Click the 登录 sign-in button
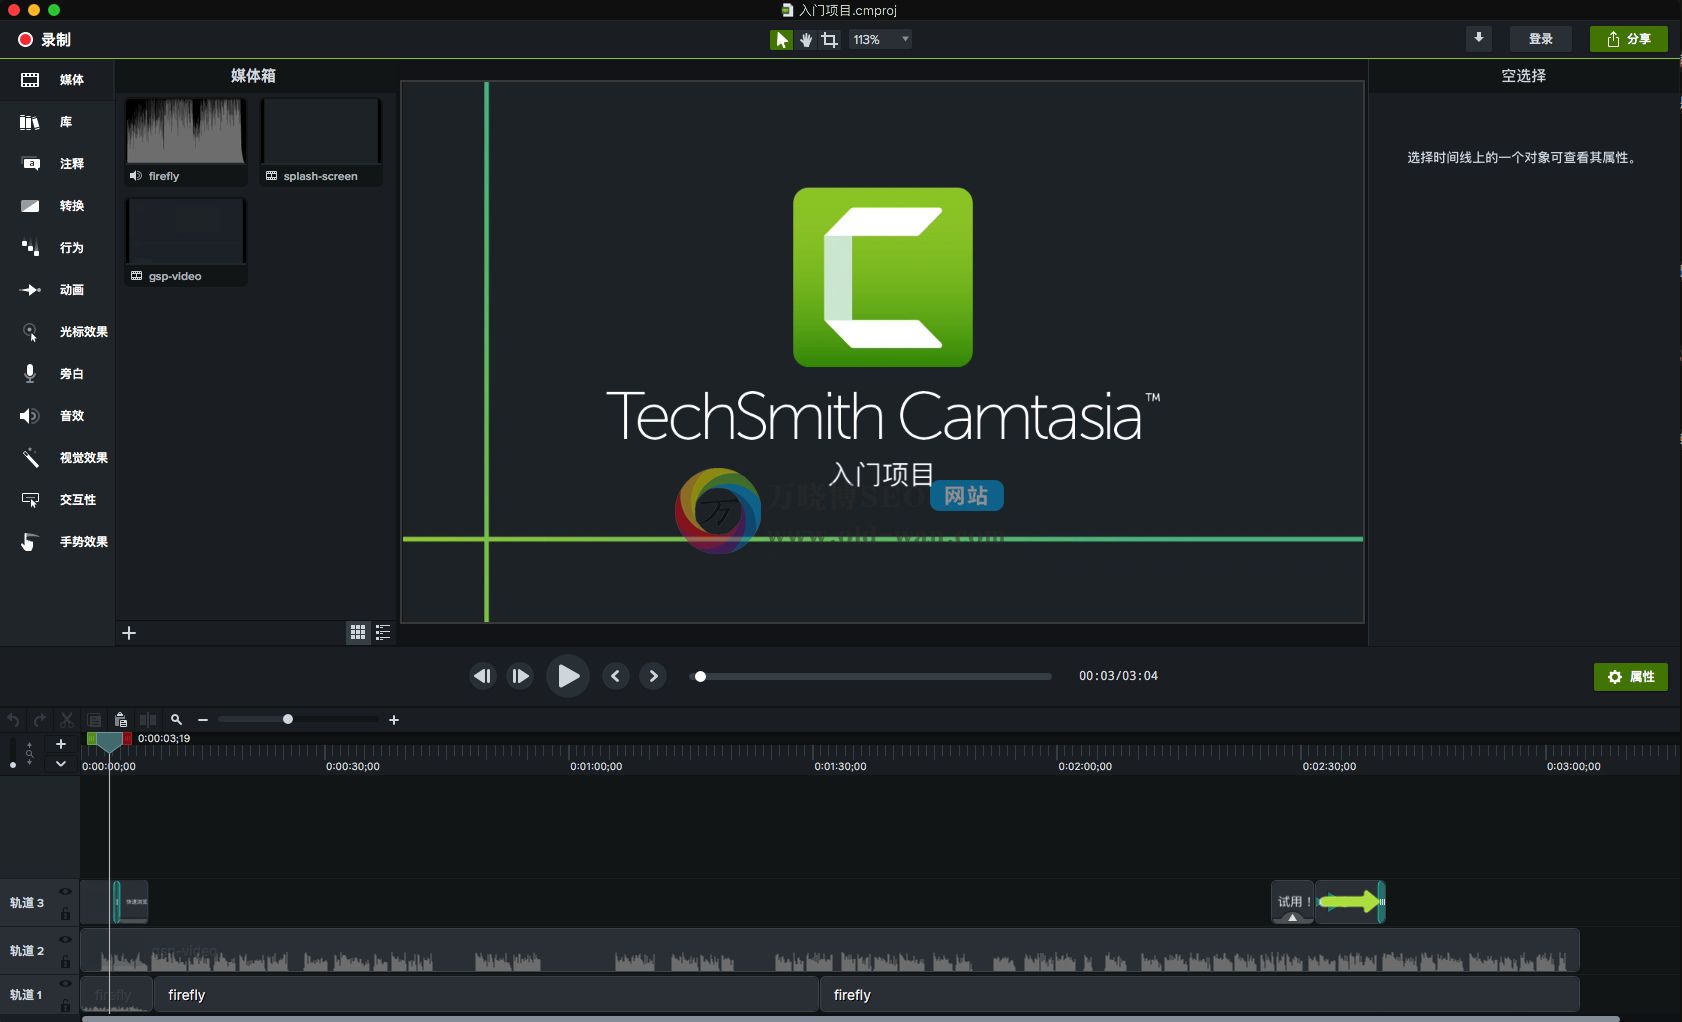1682x1022 pixels. click(1541, 38)
